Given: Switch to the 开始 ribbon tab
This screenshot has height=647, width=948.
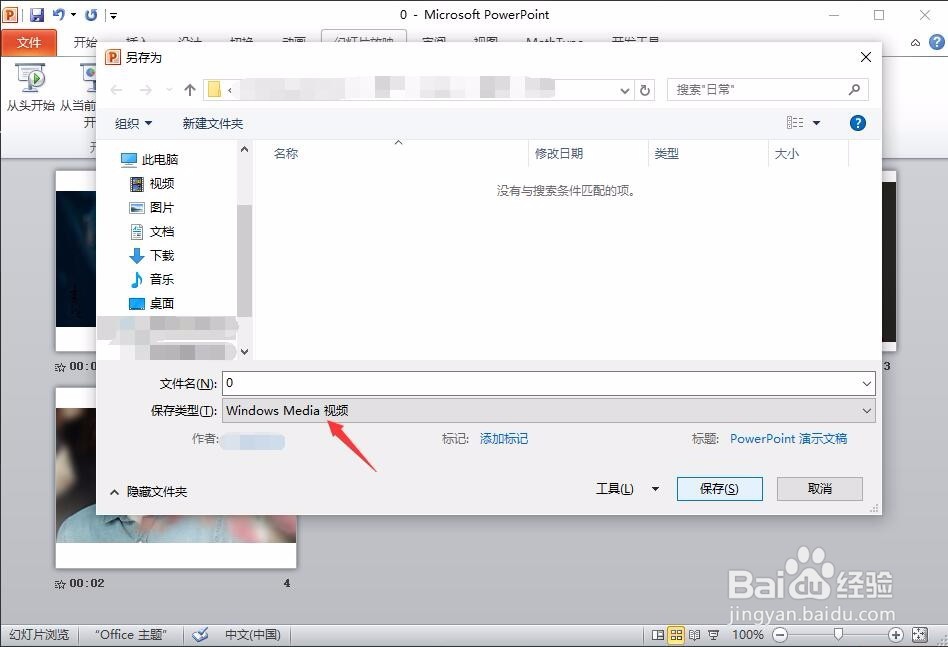Looking at the screenshot, I should point(85,42).
